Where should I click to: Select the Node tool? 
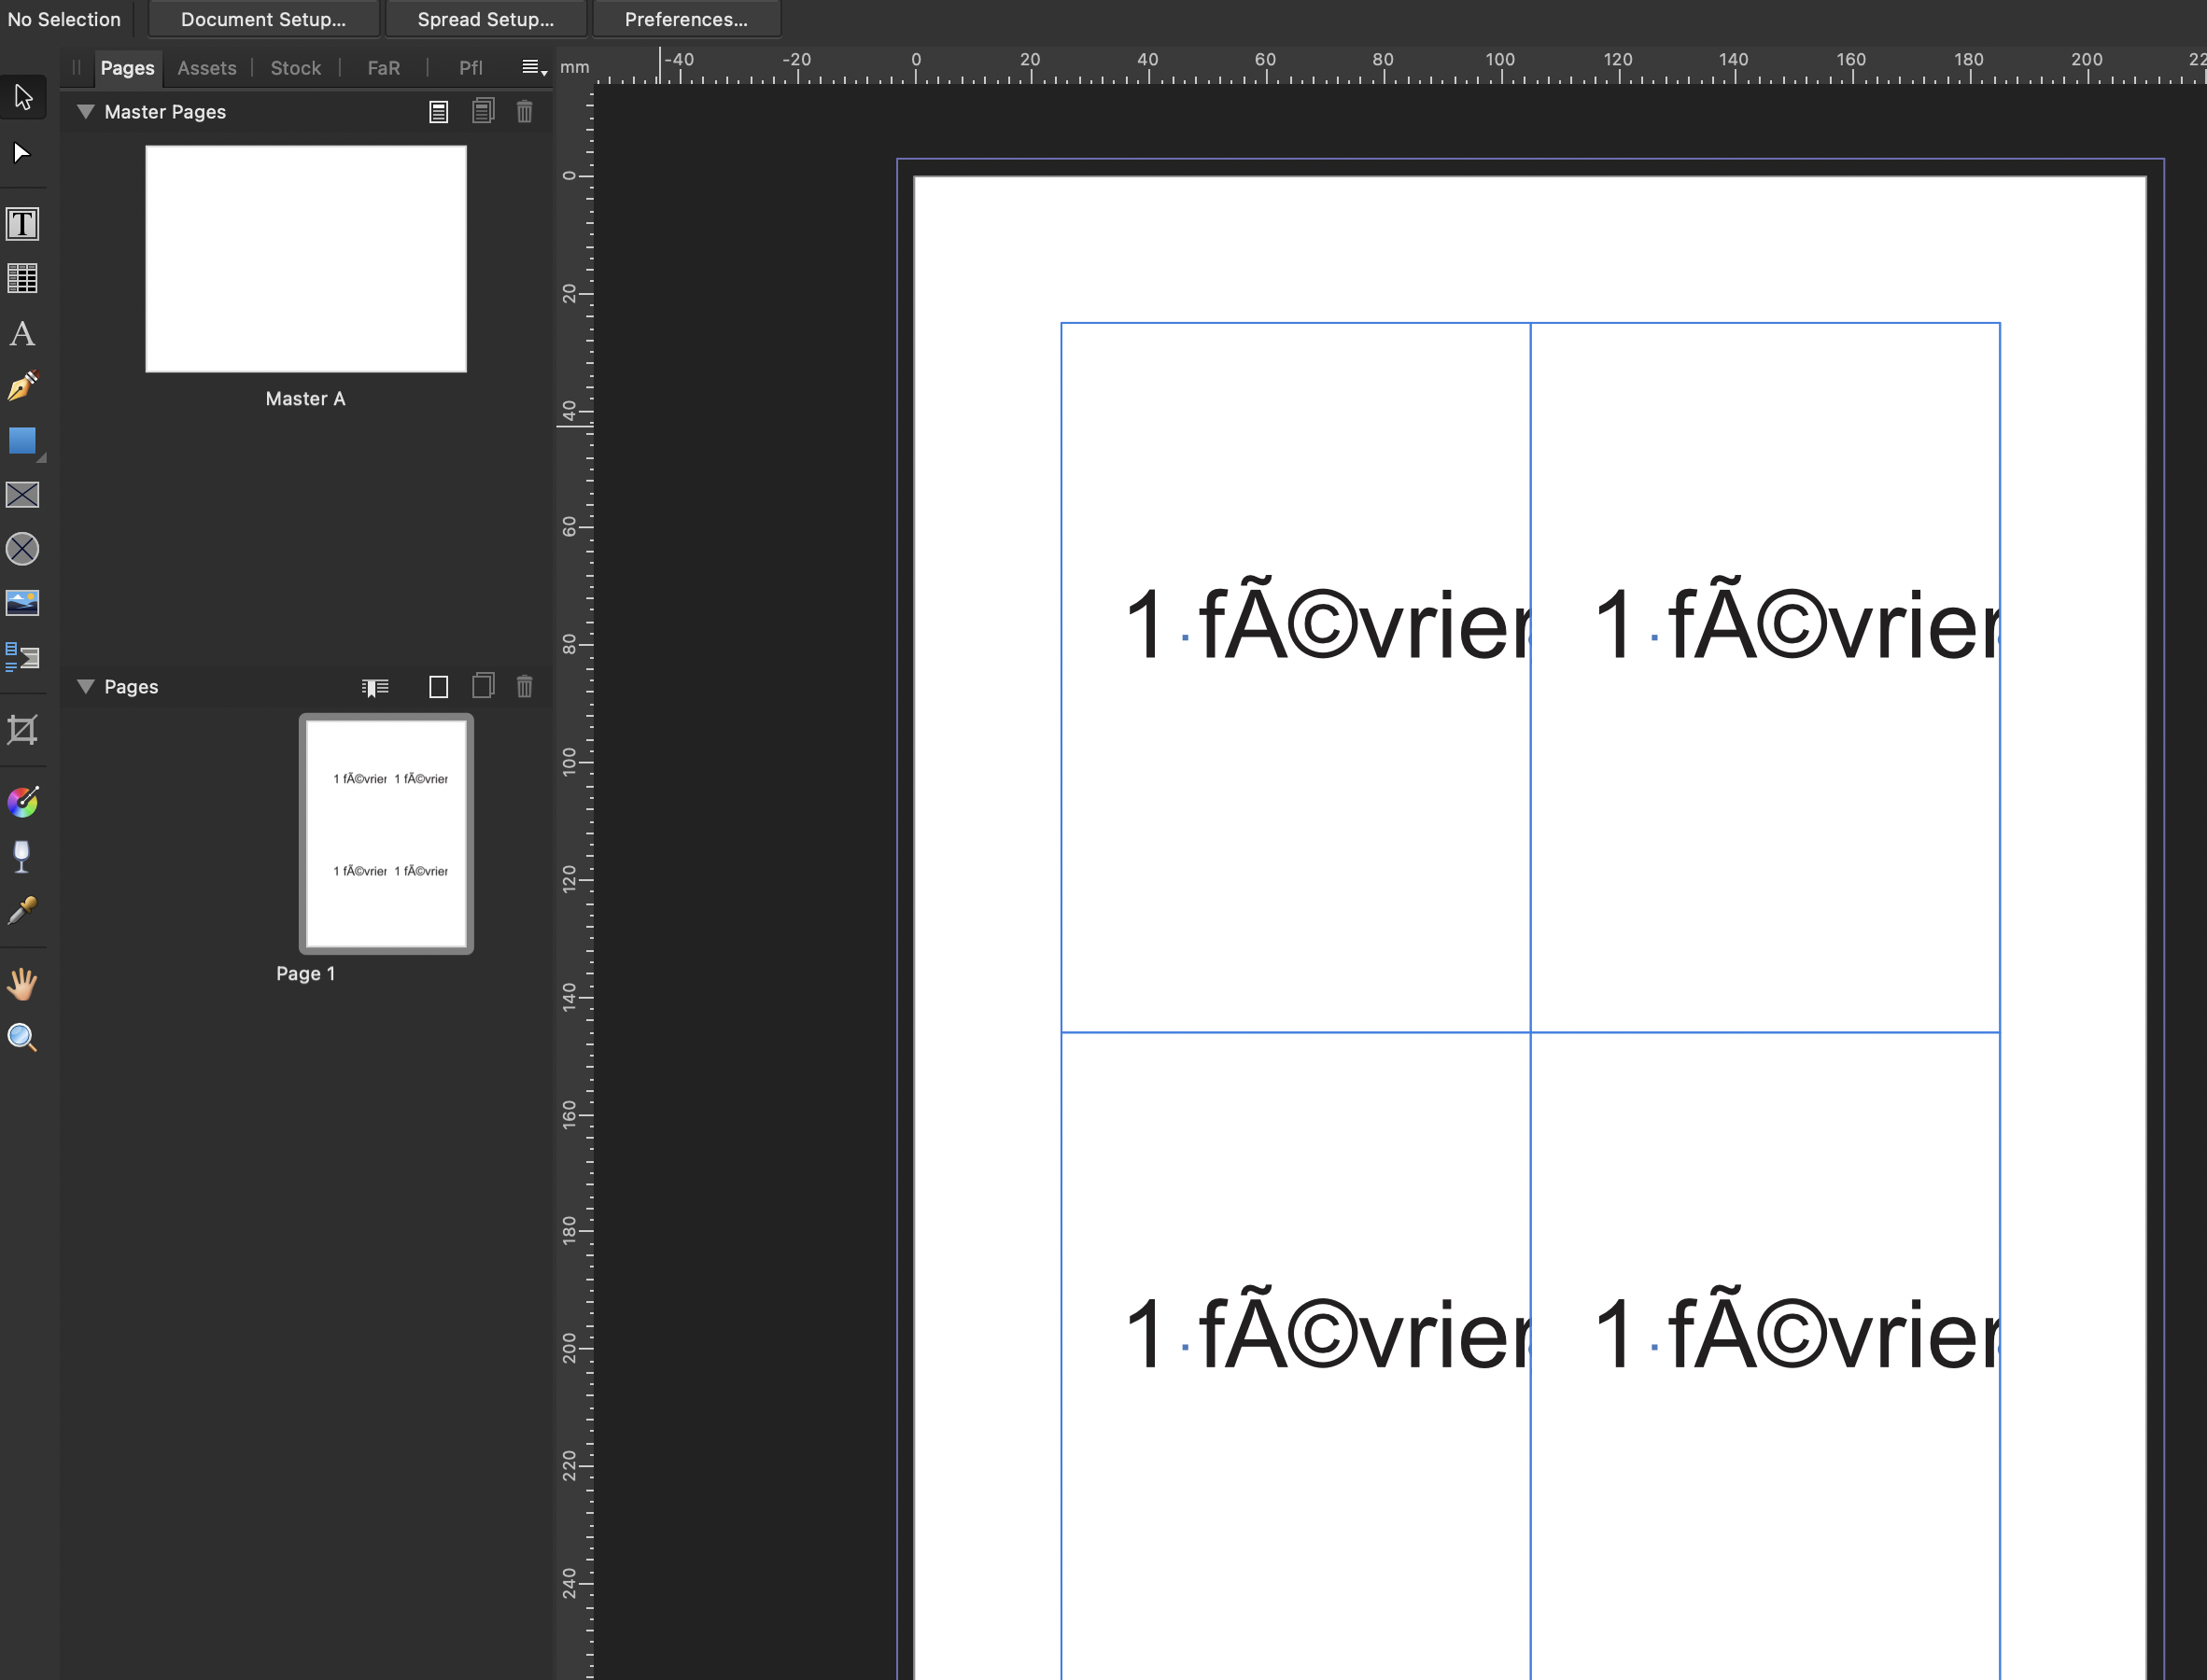[22, 153]
